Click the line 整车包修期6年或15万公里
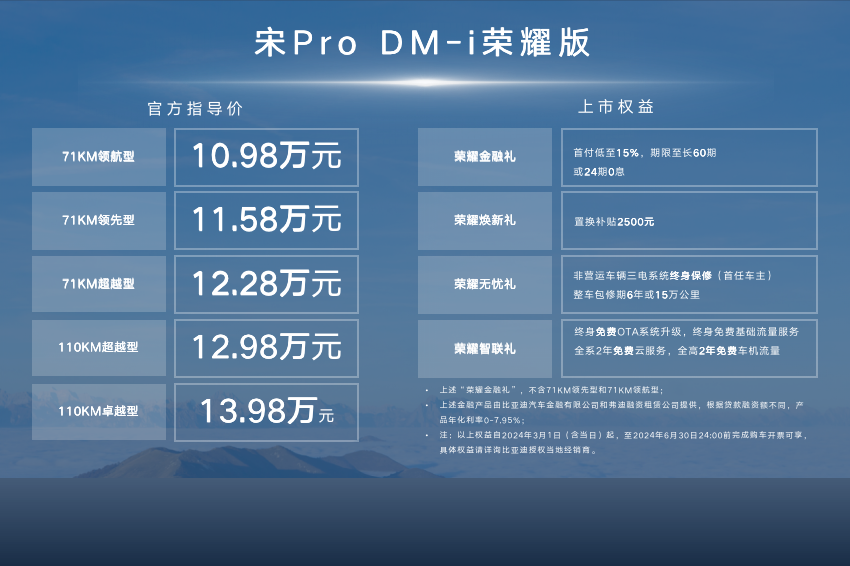This screenshot has height=566, width=850. coord(636,295)
